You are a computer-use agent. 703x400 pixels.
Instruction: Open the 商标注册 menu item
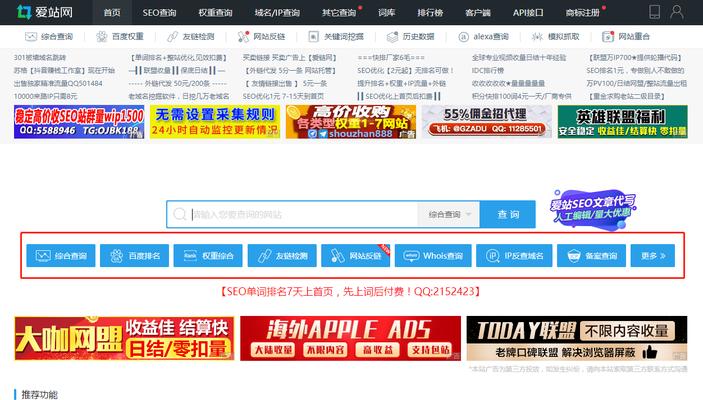click(582, 13)
